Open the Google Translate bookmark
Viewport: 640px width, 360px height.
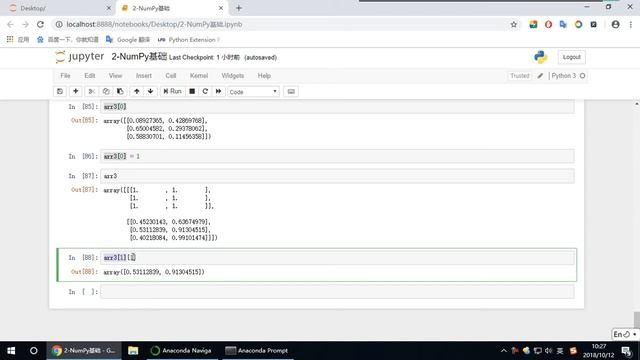point(128,40)
